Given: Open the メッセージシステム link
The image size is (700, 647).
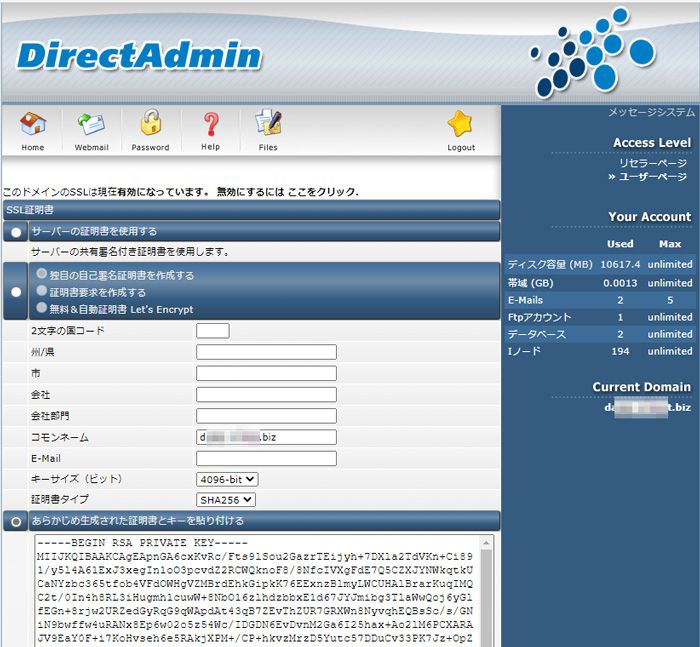Looking at the screenshot, I should 651,112.
